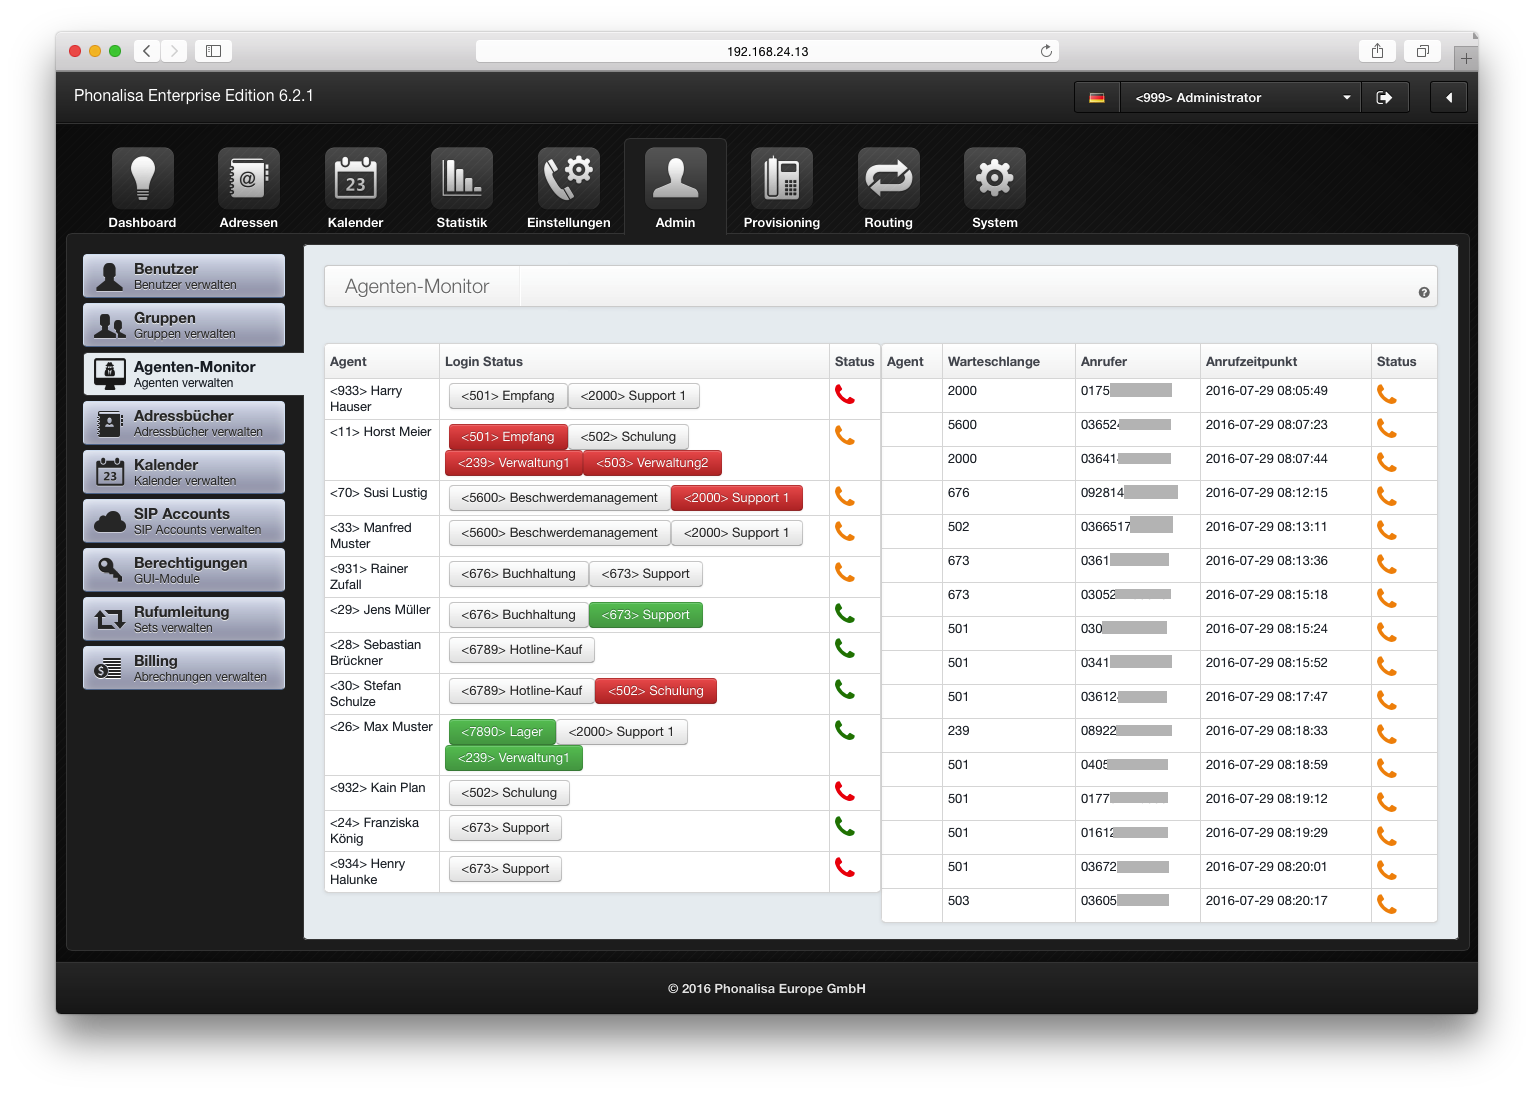1534x1094 pixels.
Task: Open the Routing arrows icon
Action: [x=889, y=178]
